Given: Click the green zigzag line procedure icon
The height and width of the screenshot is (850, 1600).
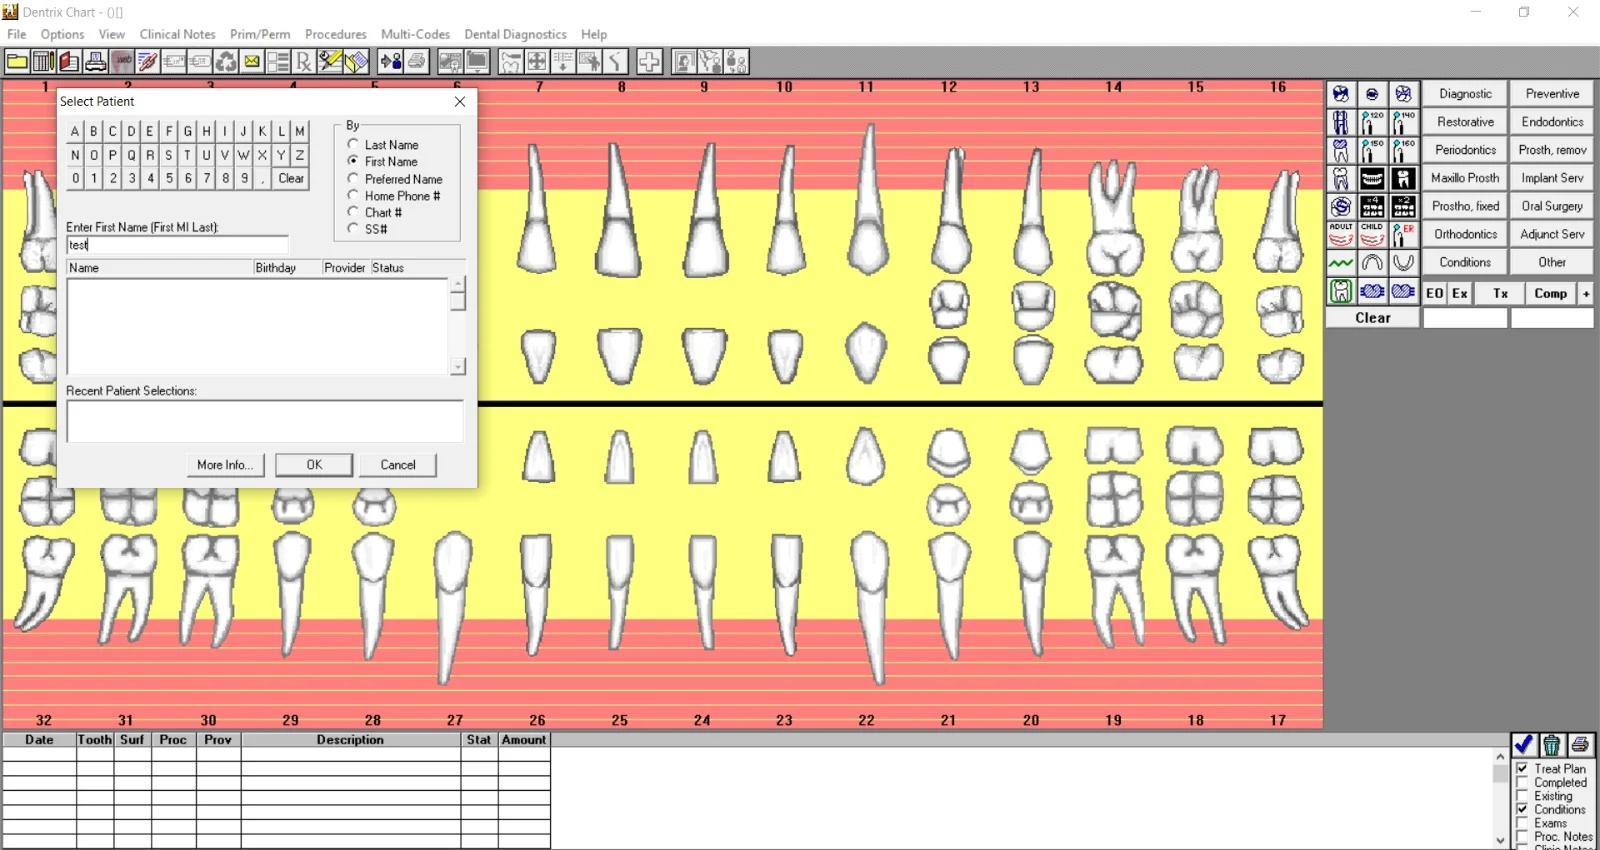Looking at the screenshot, I should pyautogui.click(x=1341, y=262).
